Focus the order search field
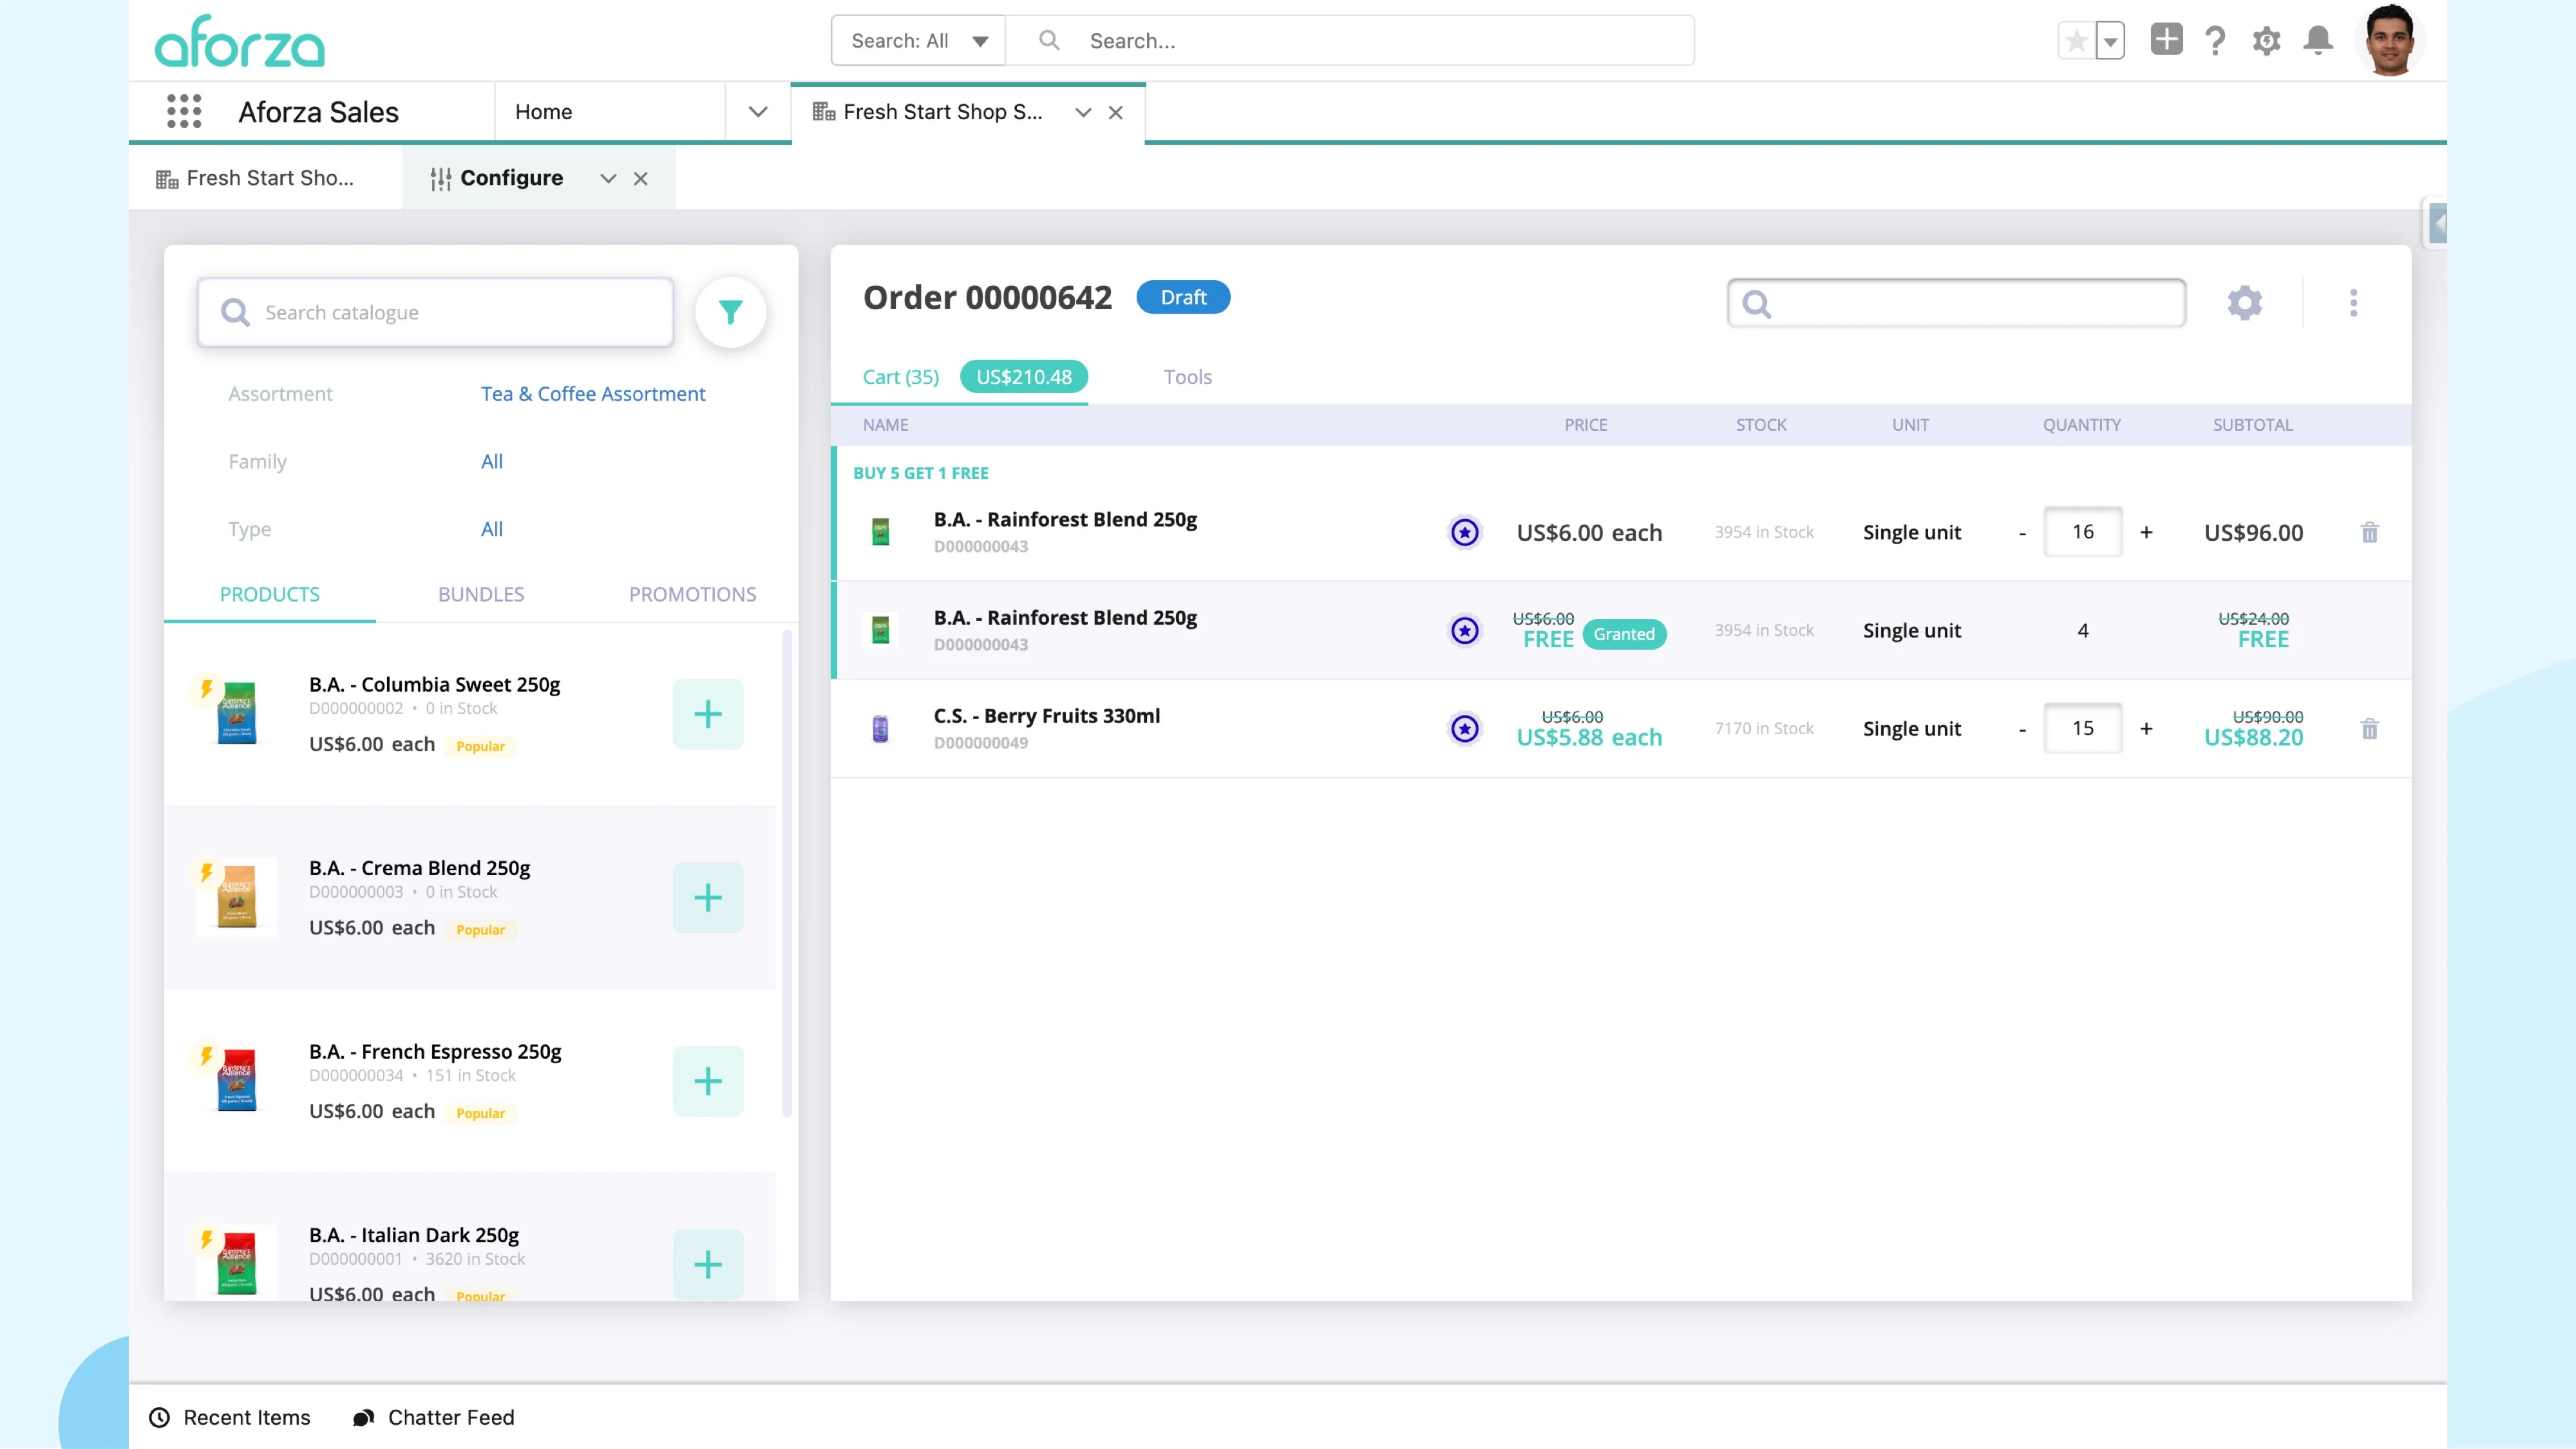Viewport: 2576px width, 1449px height. click(x=1956, y=303)
